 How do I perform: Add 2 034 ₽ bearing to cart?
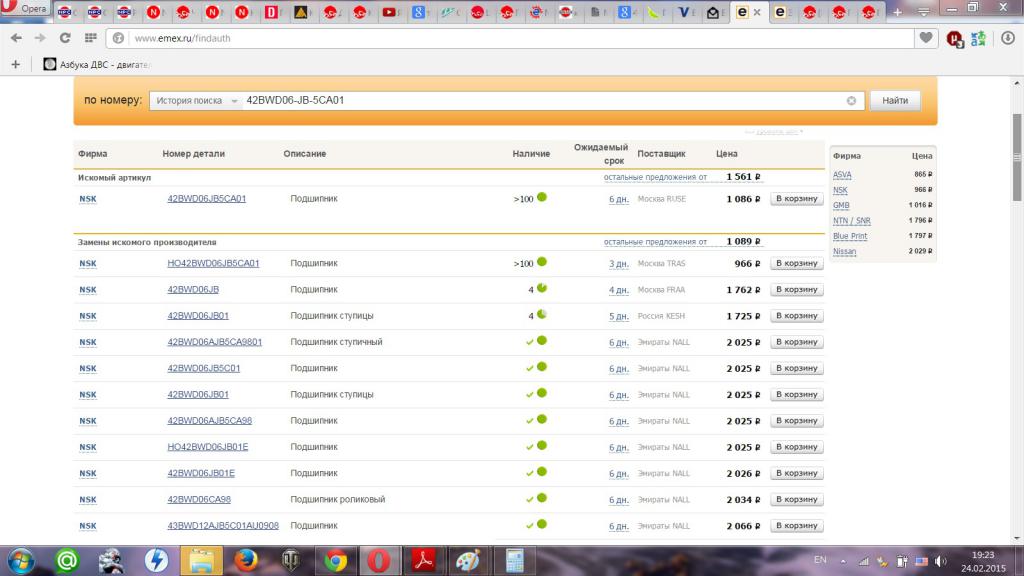click(x=796, y=499)
